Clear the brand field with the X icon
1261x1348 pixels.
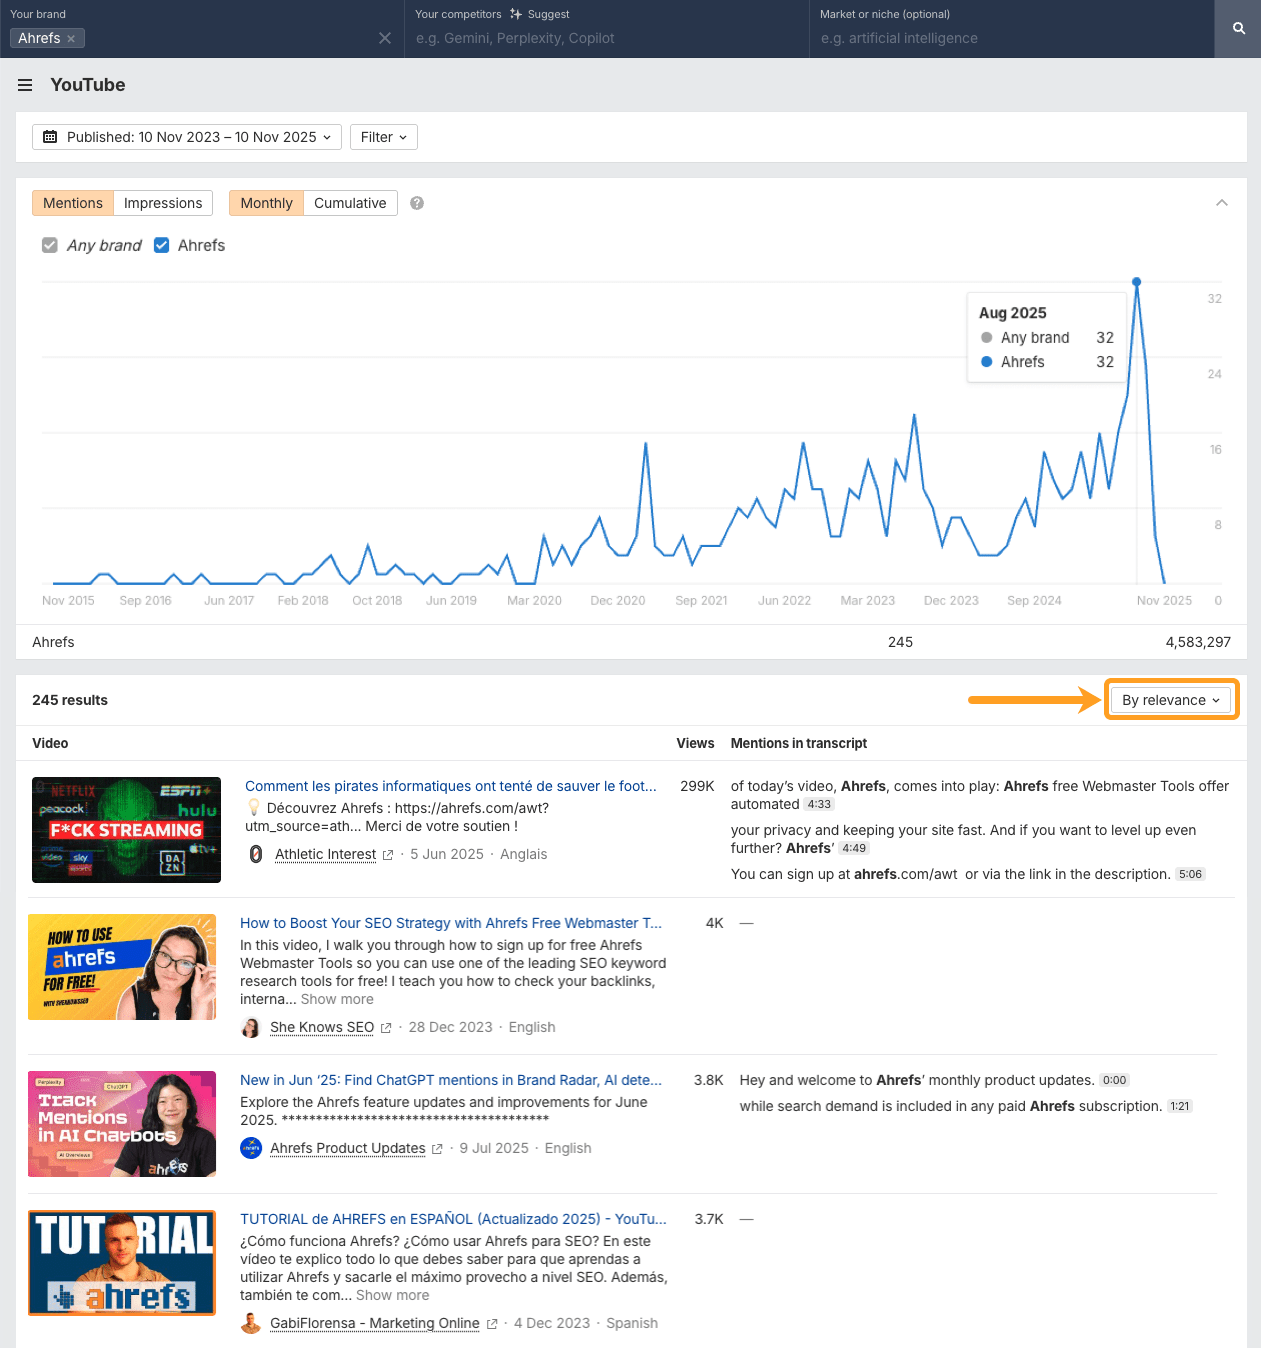point(385,38)
